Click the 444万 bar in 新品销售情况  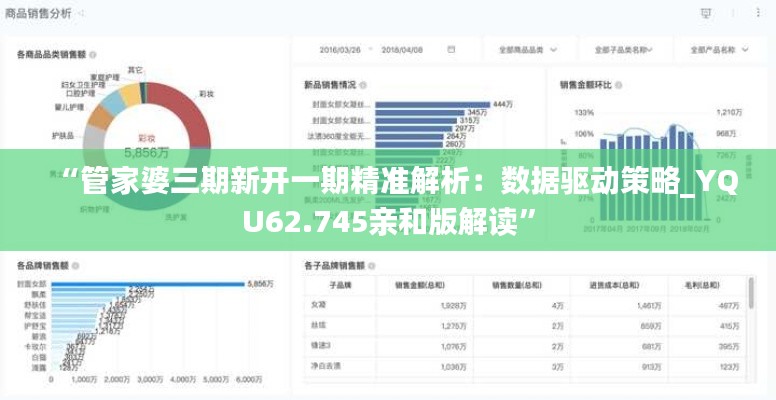433,104
